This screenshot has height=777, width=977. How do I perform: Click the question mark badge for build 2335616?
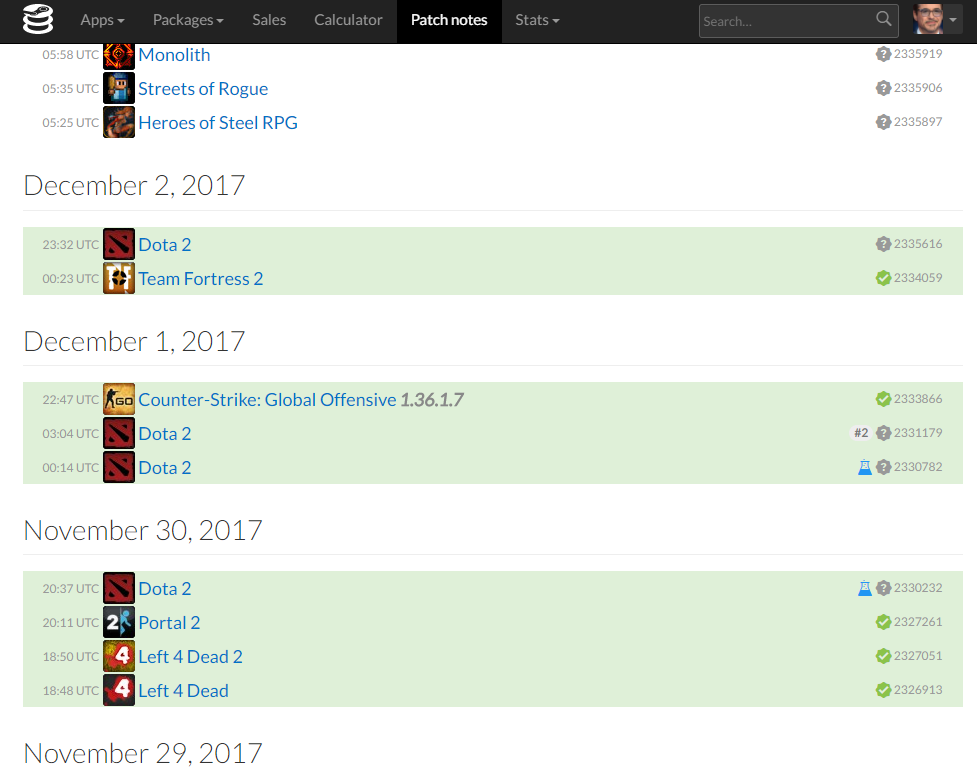tap(883, 244)
